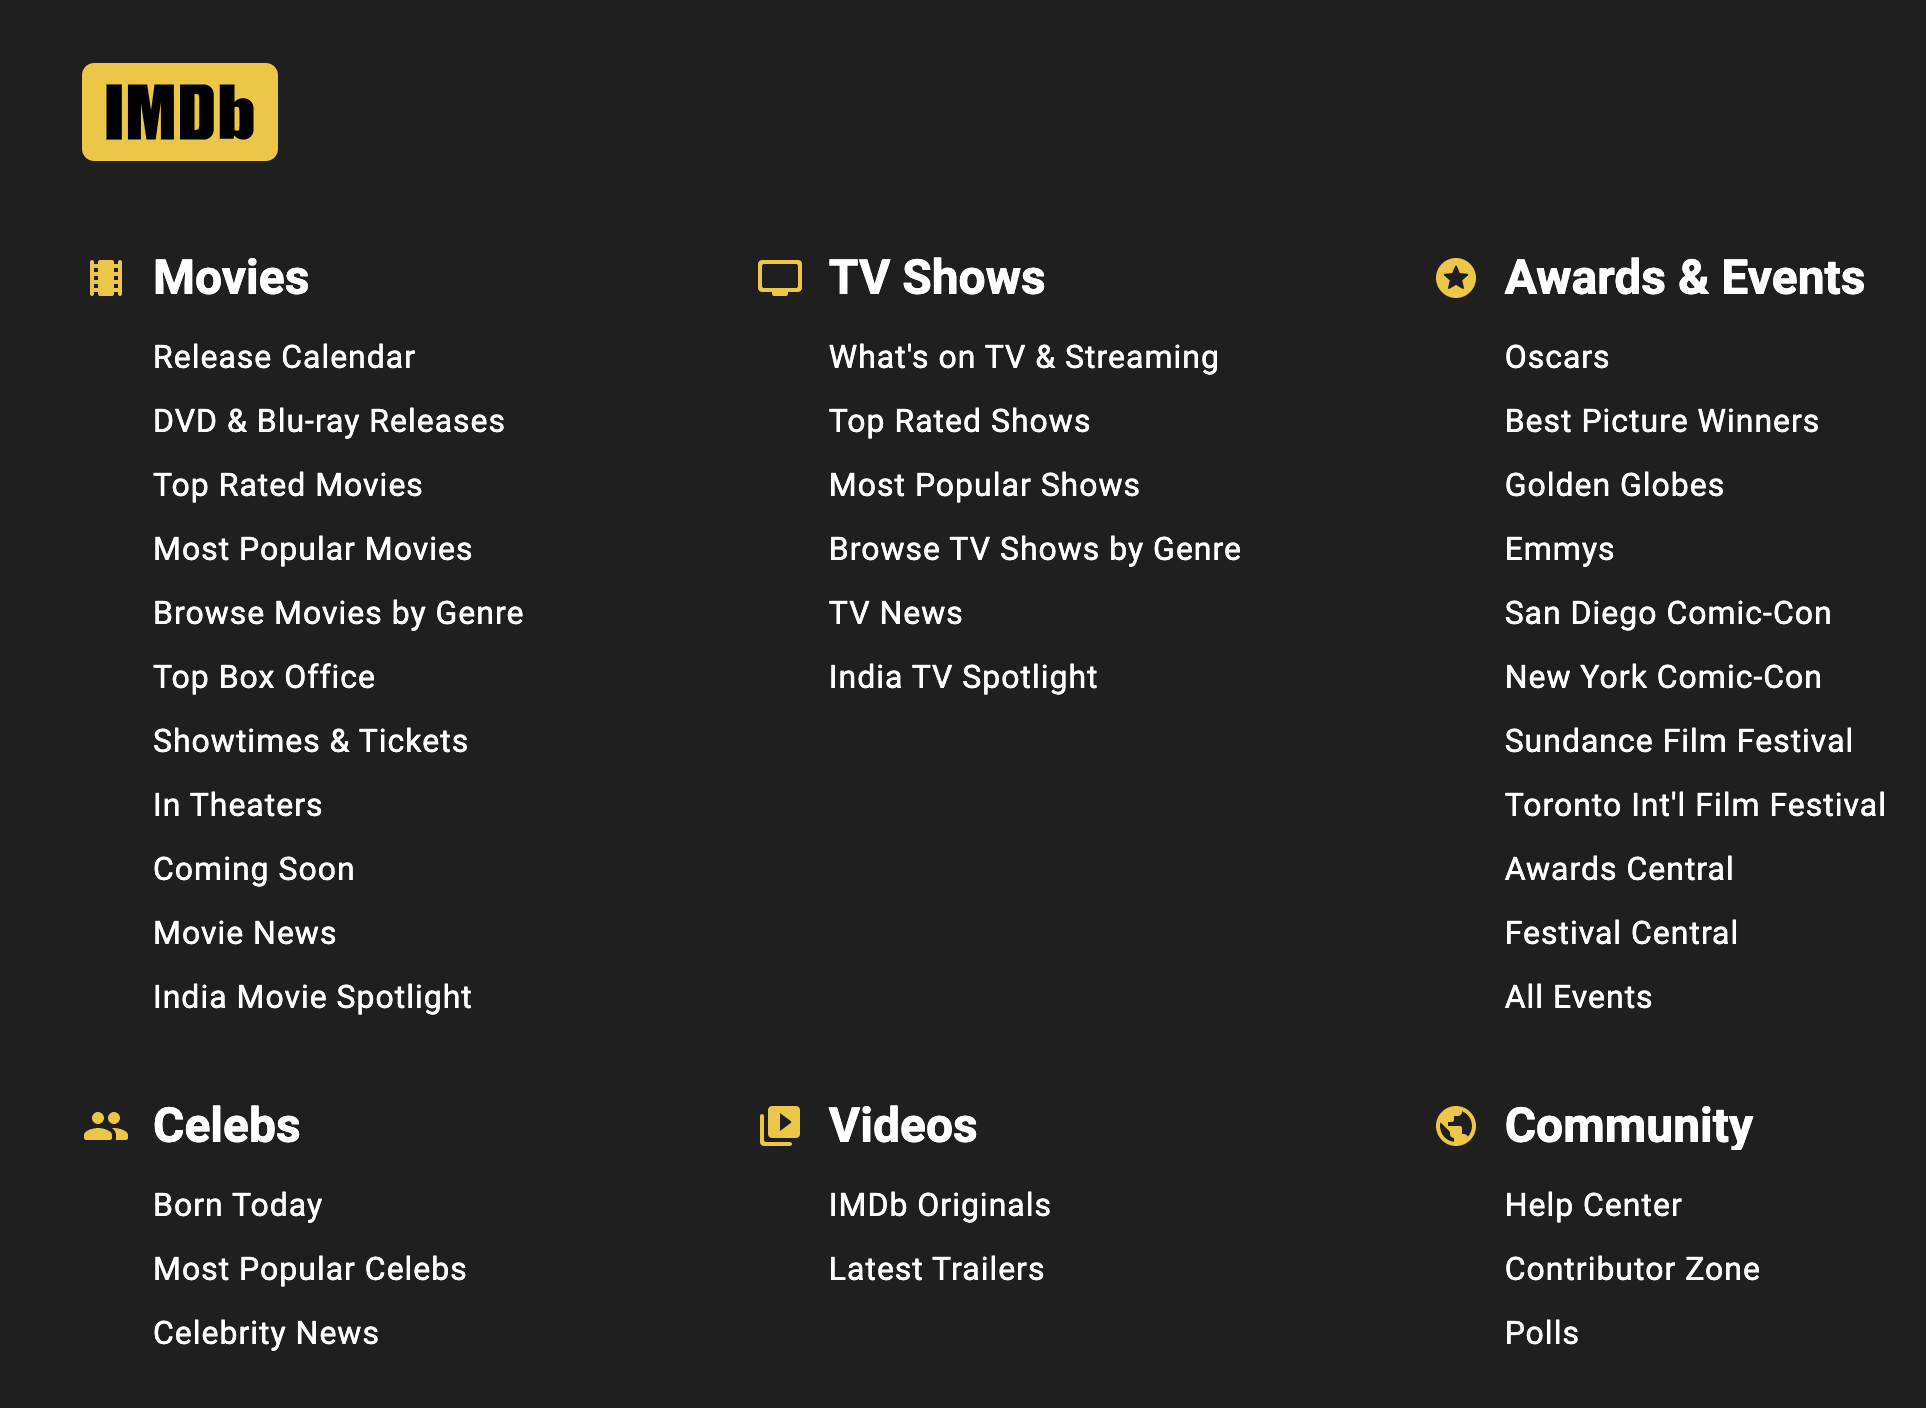Viewport: 1926px width, 1408px height.
Task: Open India TV Spotlight
Action: pyautogui.click(x=963, y=677)
